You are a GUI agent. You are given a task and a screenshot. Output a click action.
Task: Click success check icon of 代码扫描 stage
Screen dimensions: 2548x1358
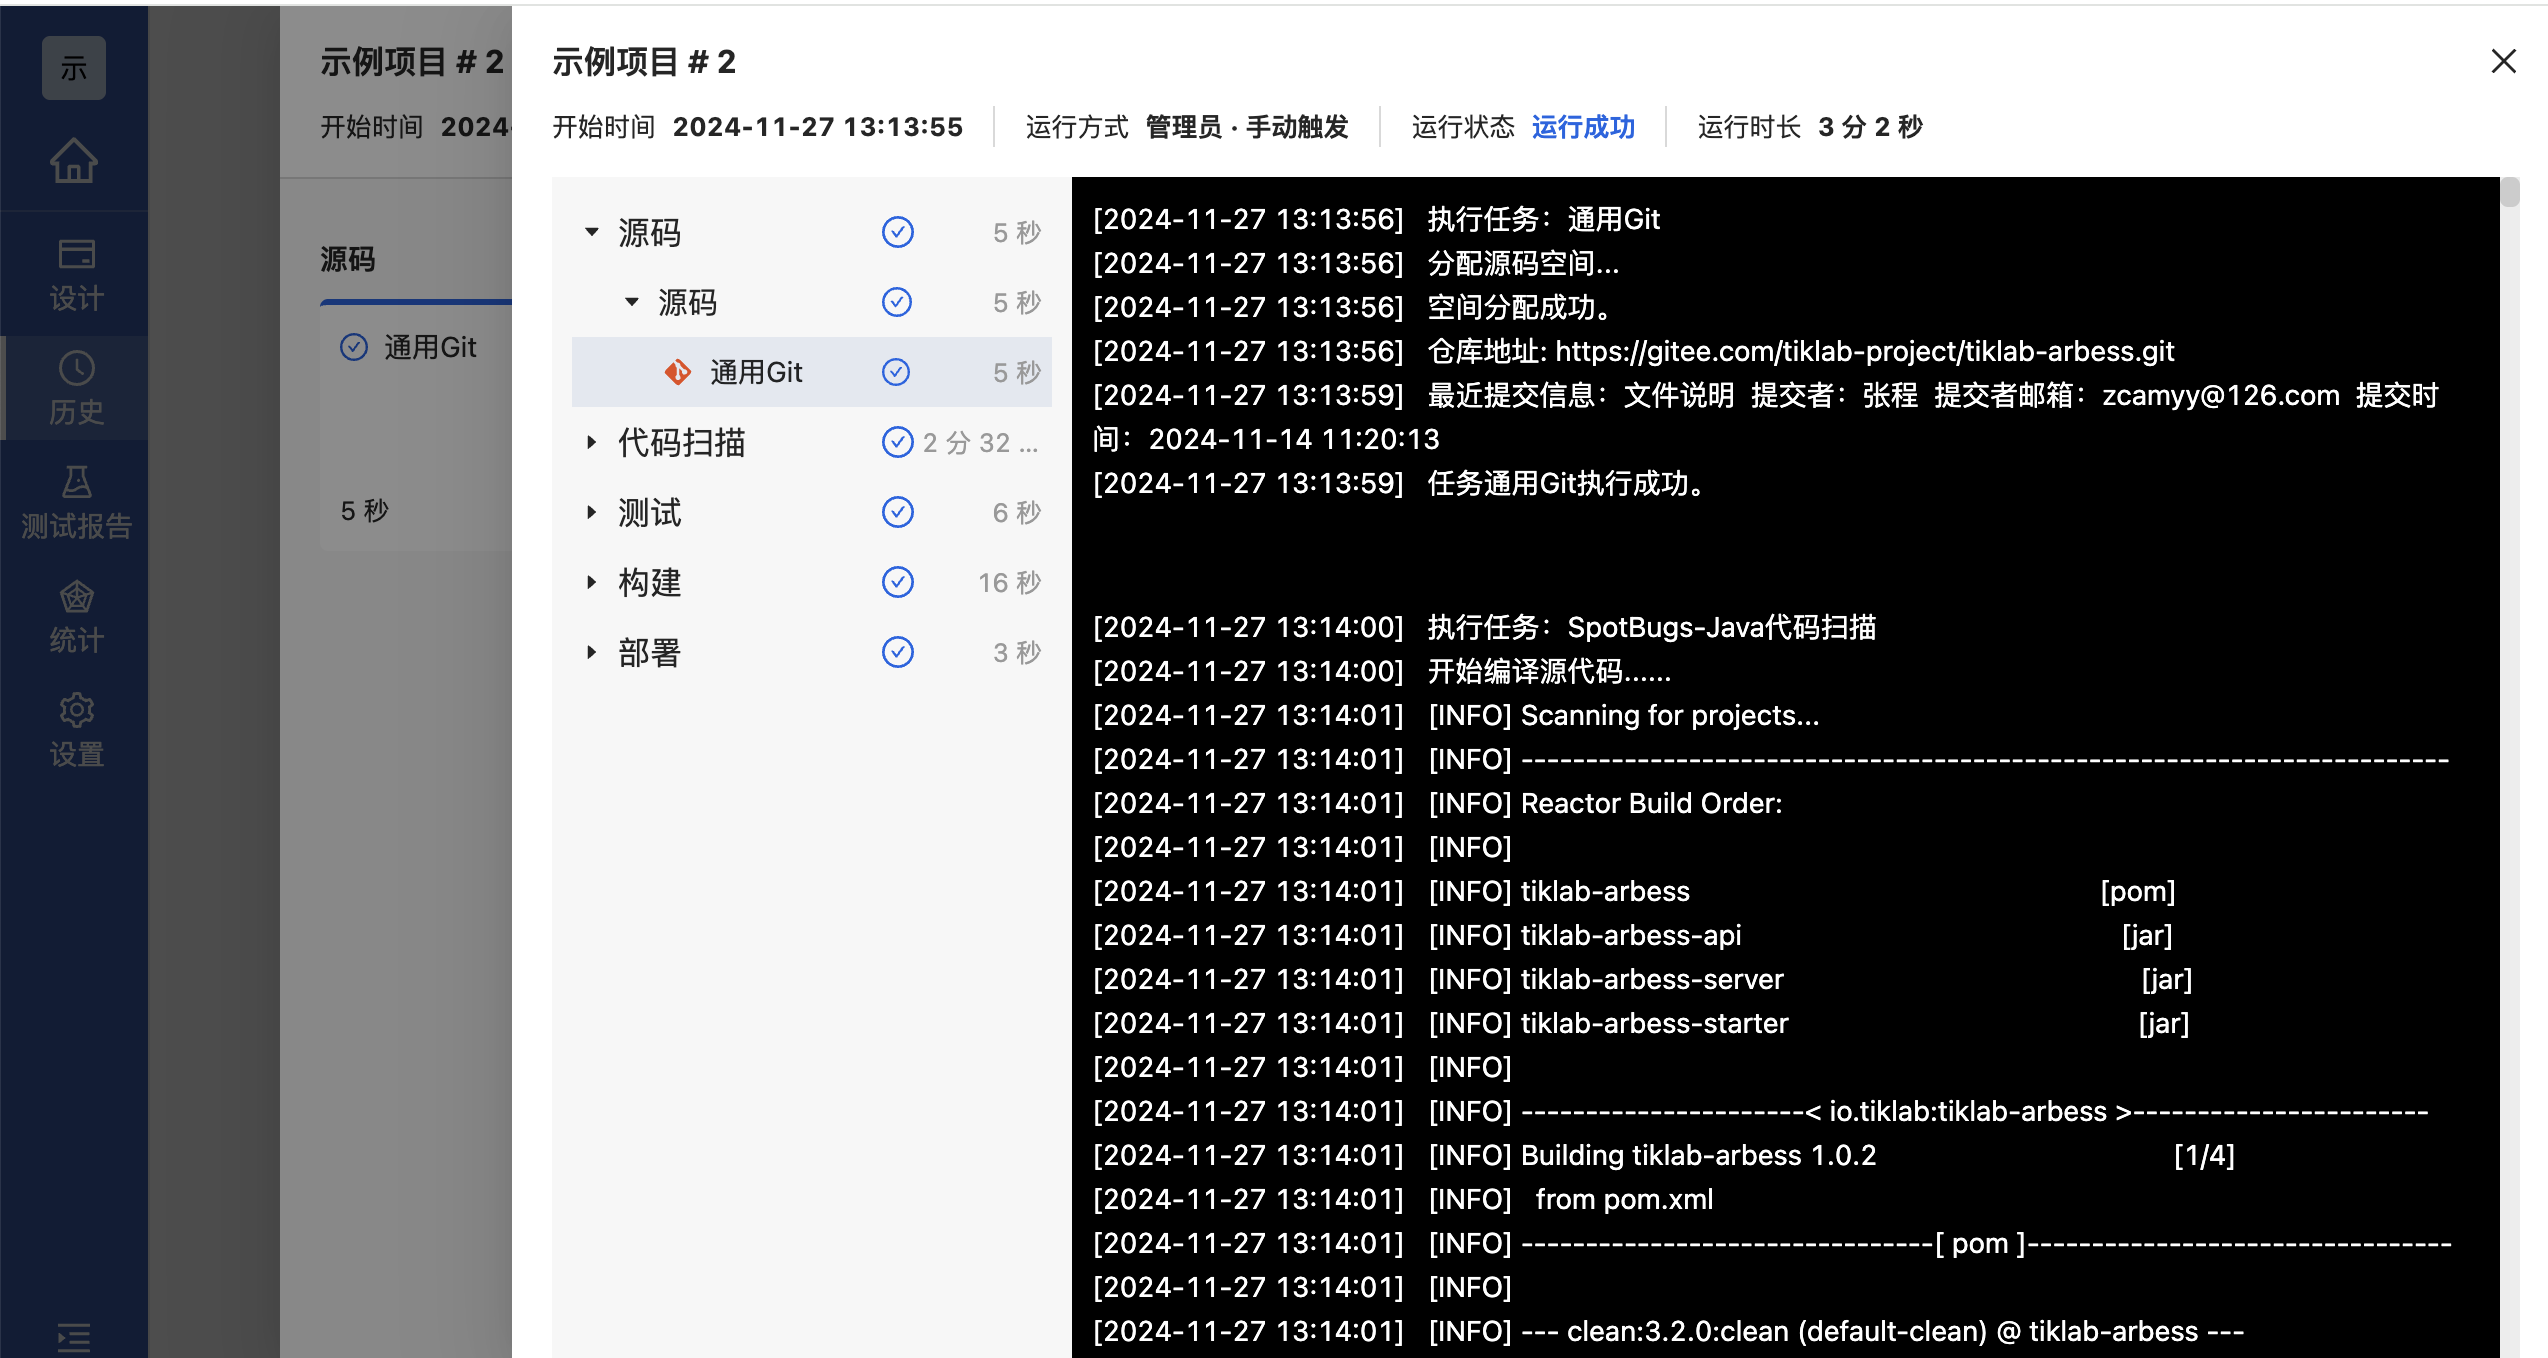click(x=898, y=442)
